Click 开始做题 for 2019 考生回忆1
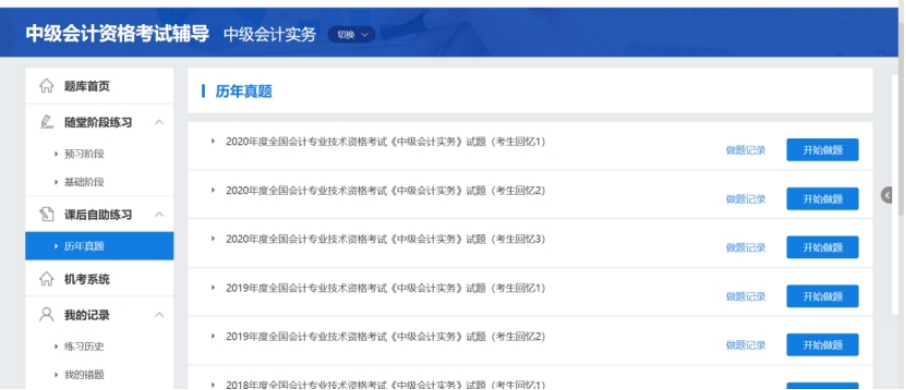Image resolution: width=906 pixels, height=390 pixels. pyautogui.click(x=822, y=296)
